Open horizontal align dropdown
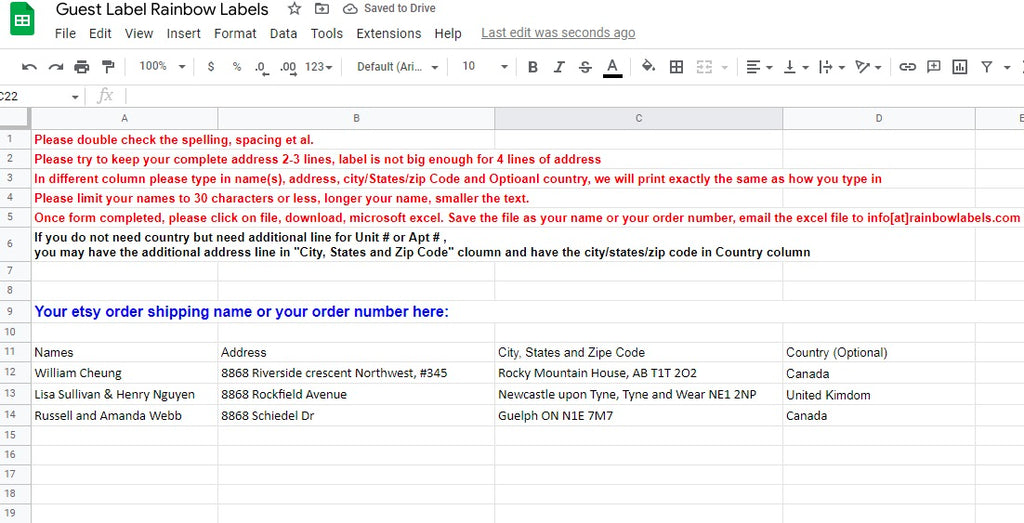1024x523 pixels. point(760,67)
